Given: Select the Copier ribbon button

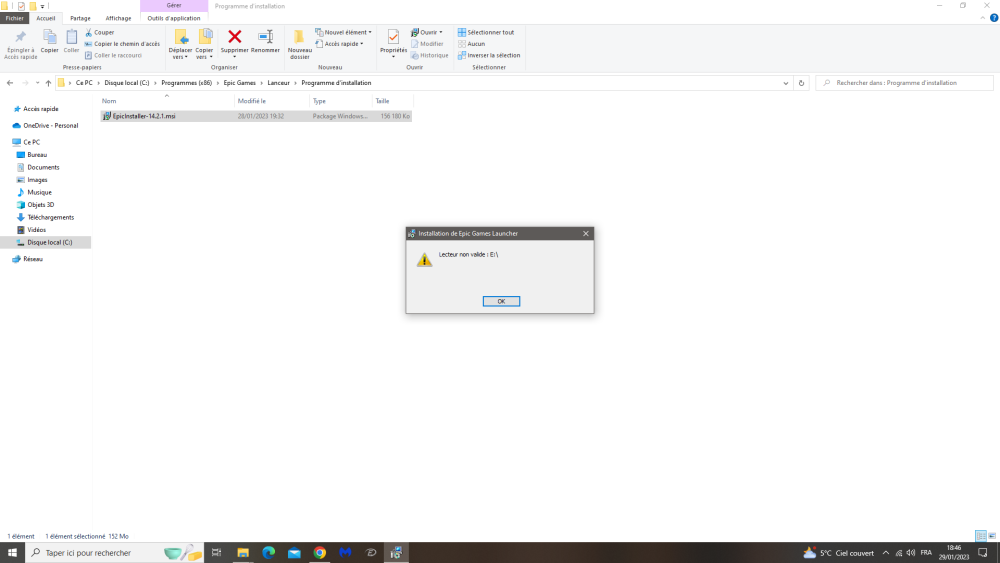Looking at the screenshot, I should click(49, 42).
